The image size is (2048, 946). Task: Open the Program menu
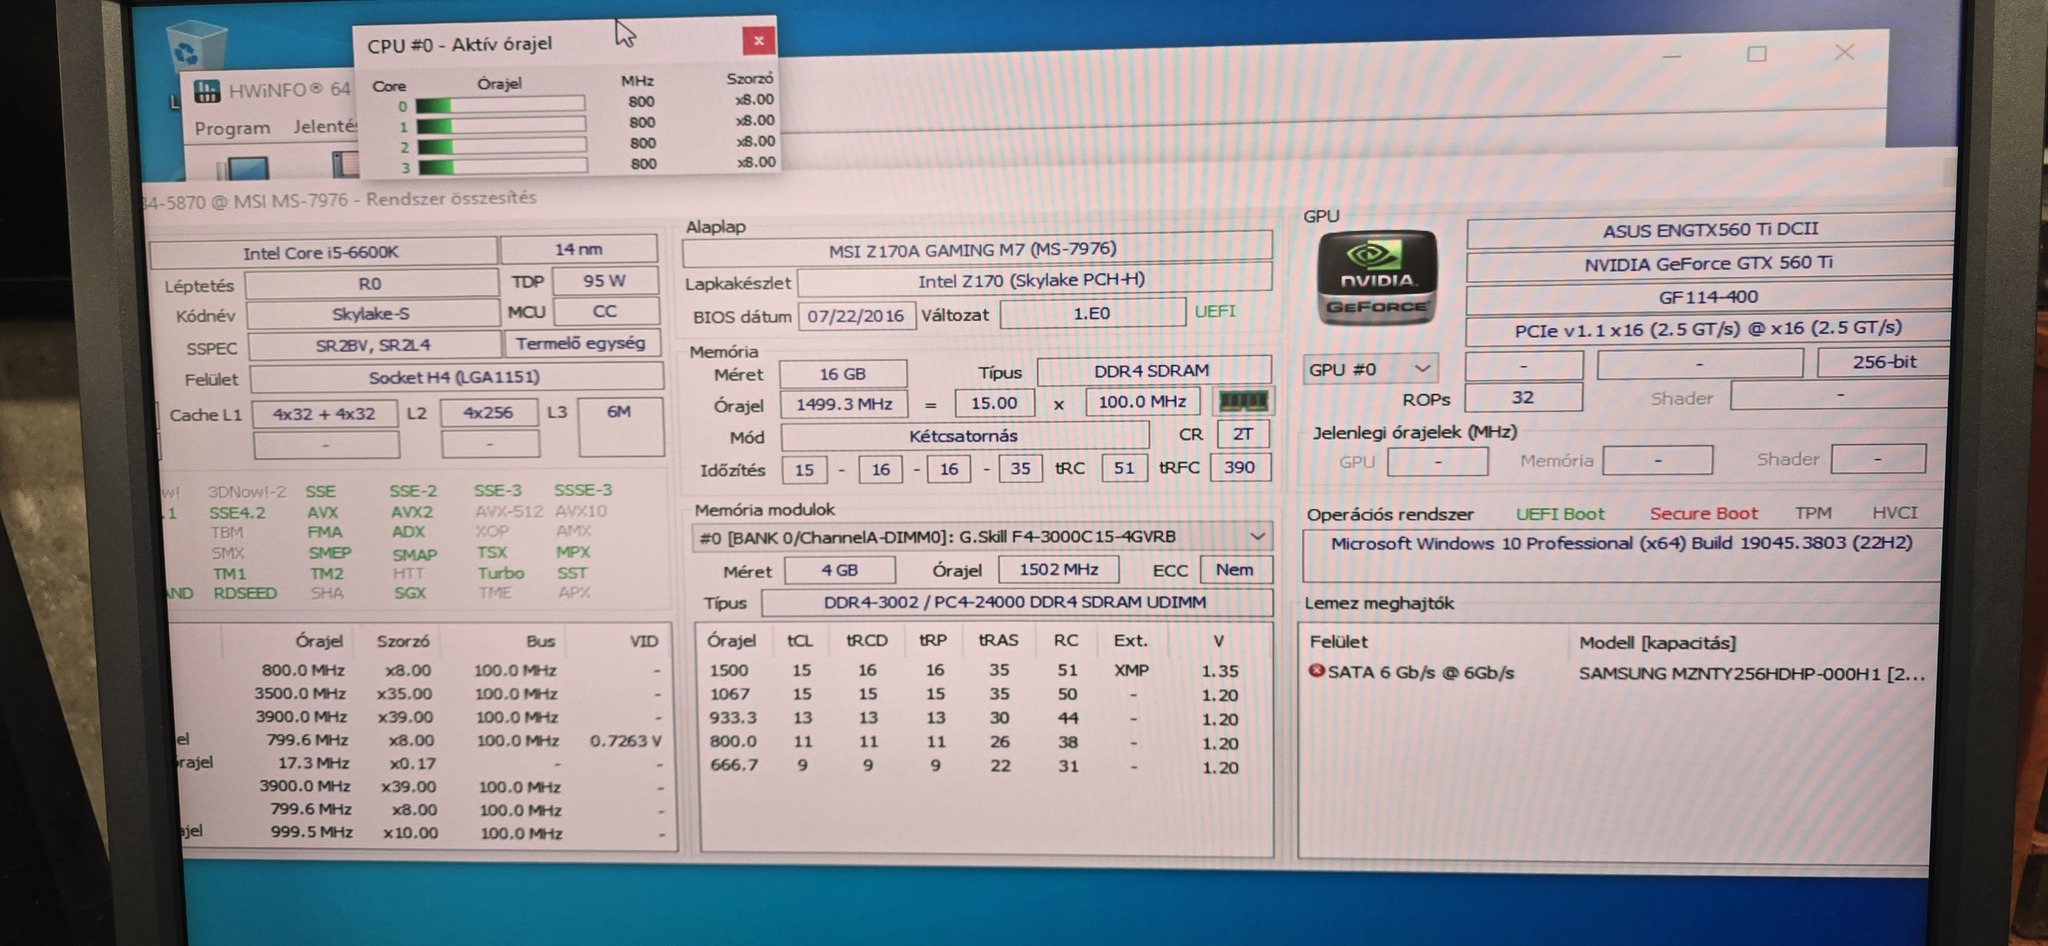(232, 128)
